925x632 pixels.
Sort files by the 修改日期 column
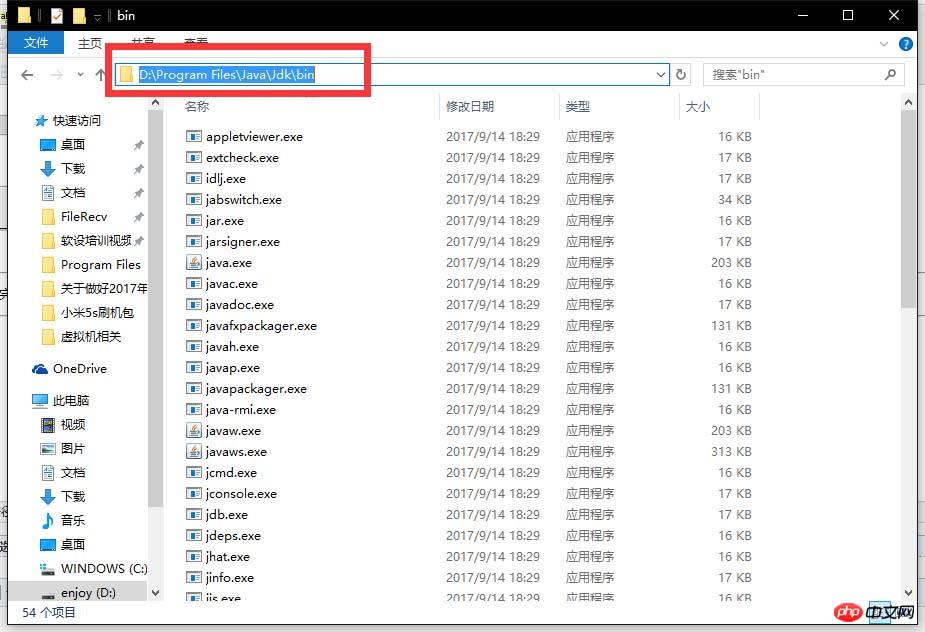470,107
